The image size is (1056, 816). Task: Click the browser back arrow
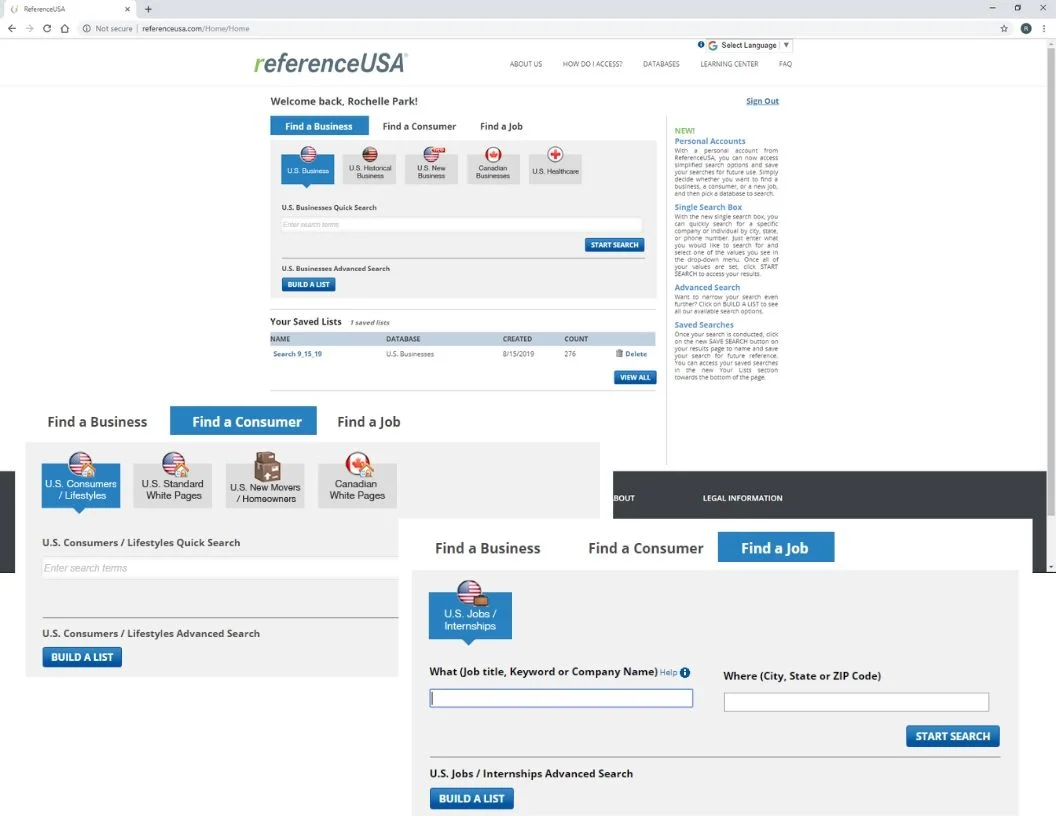click(x=11, y=28)
